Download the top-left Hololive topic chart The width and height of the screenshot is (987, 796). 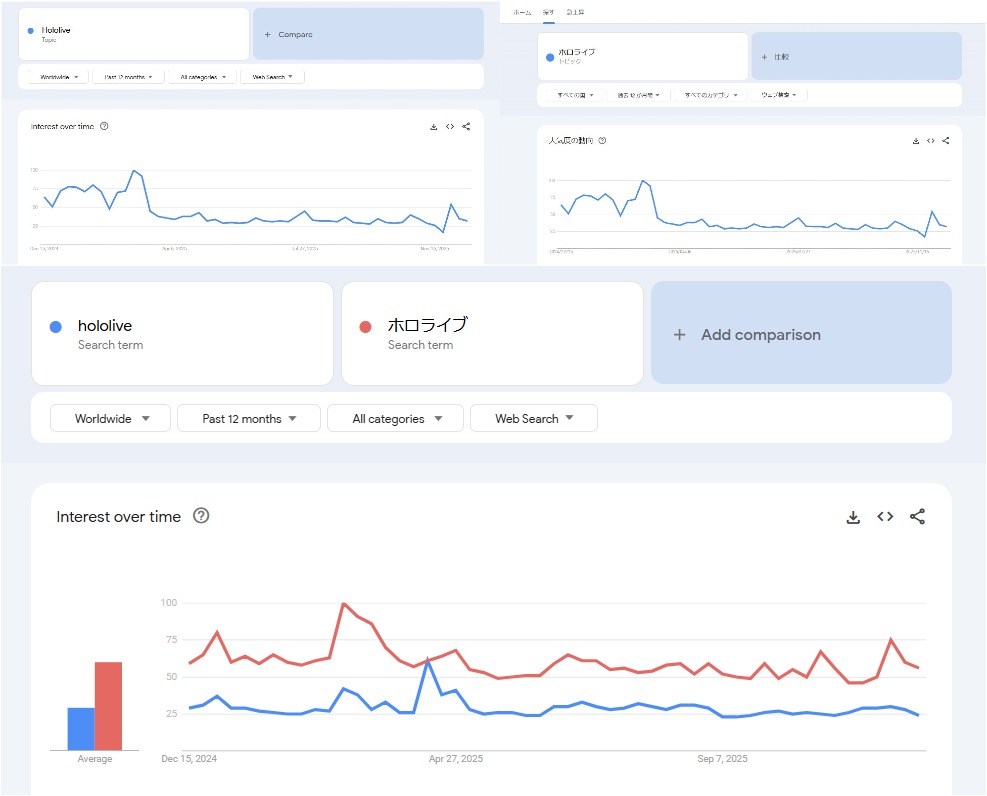pos(434,126)
